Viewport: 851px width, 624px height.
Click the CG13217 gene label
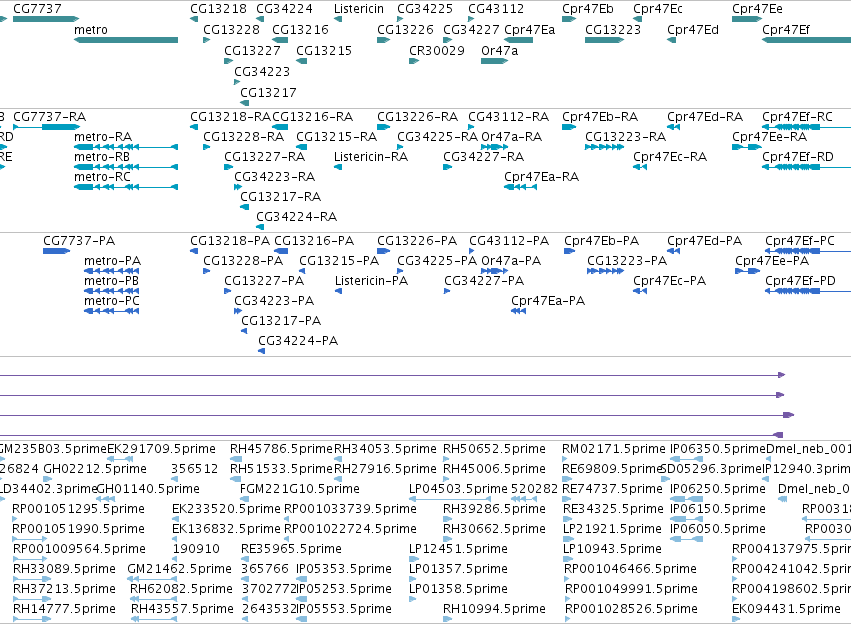(x=268, y=93)
